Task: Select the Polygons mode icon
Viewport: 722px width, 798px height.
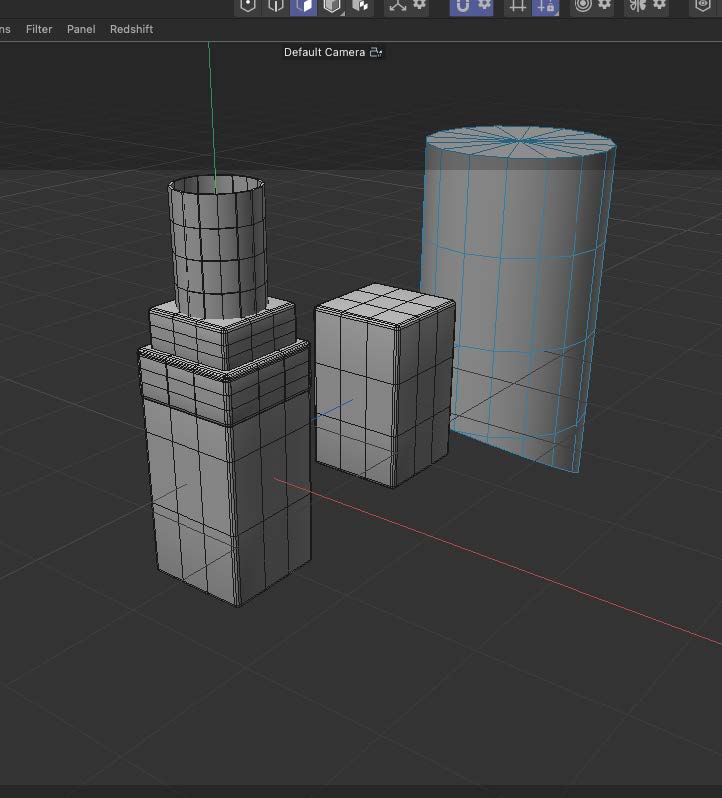Action: pyautogui.click(x=303, y=6)
